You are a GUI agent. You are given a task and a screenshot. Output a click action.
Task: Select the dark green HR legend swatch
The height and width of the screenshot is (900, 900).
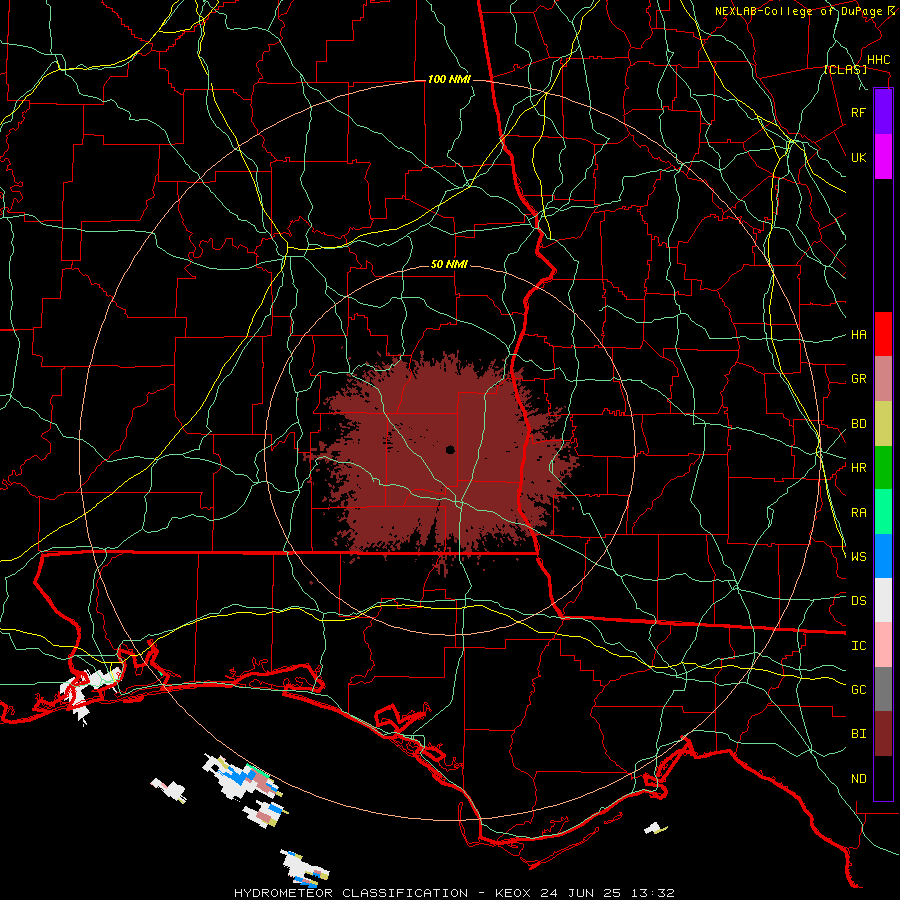click(883, 468)
